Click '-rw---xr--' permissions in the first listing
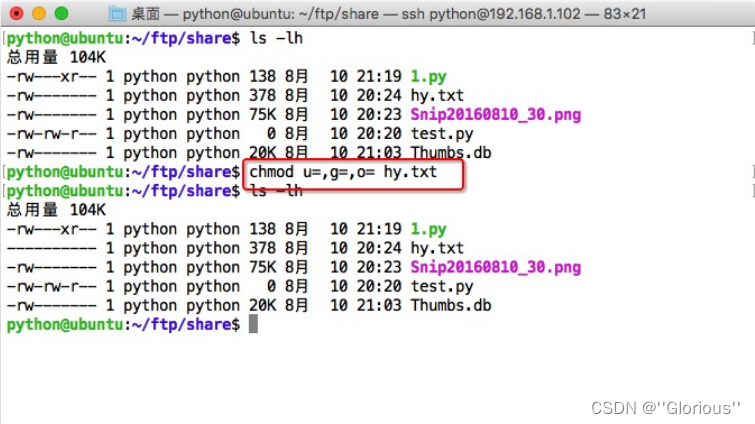755x424 pixels. pyautogui.click(x=52, y=76)
